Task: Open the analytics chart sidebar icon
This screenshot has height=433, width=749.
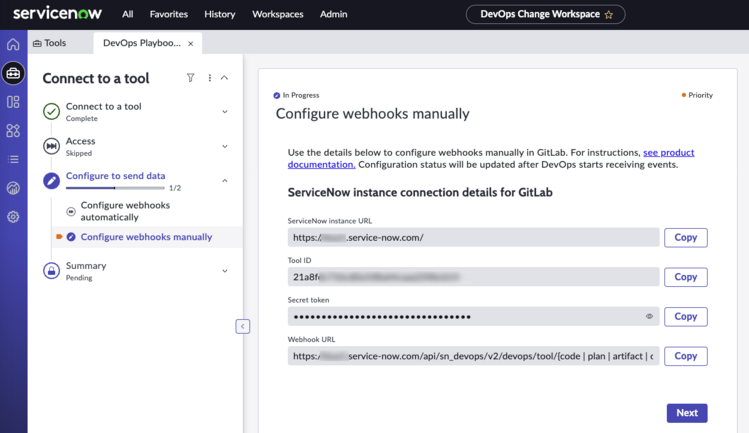Action: tap(13, 188)
